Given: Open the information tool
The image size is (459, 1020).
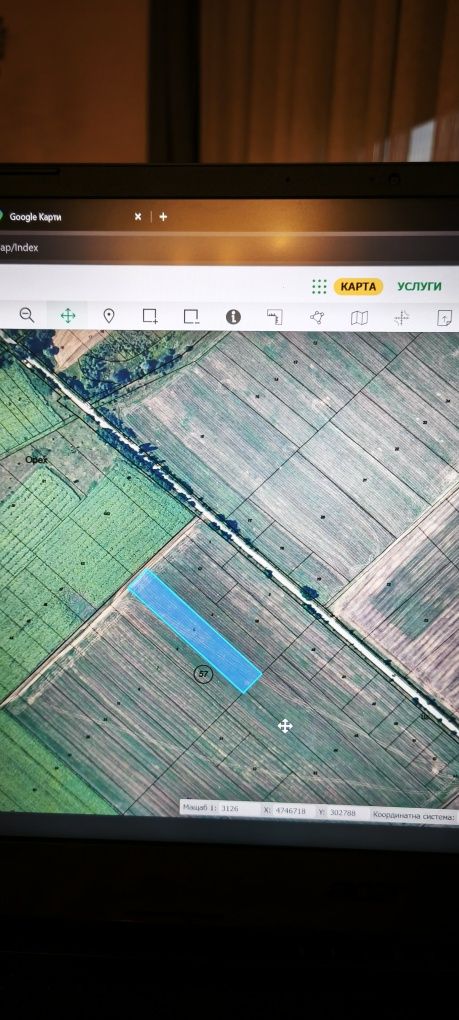Looking at the screenshot, I should click(x=233, y=317).
